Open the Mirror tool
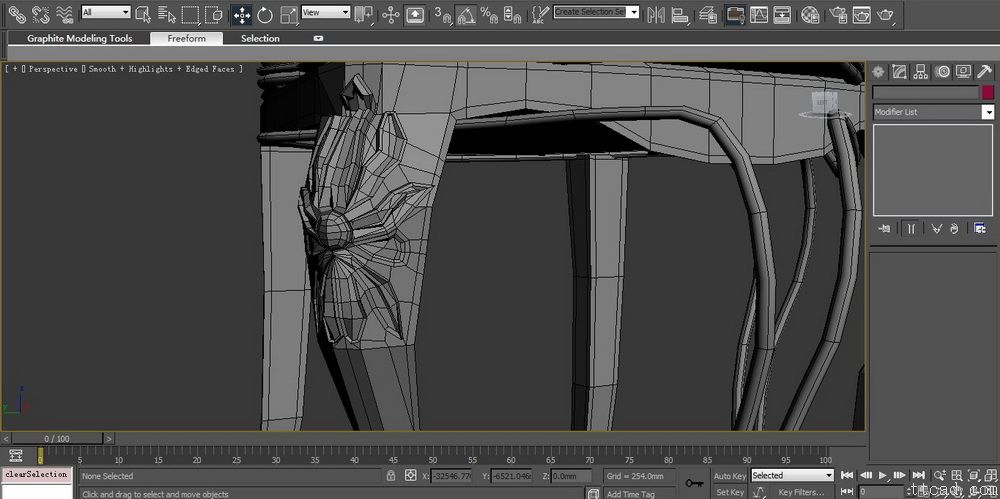1000x499 pixels. 656,14
